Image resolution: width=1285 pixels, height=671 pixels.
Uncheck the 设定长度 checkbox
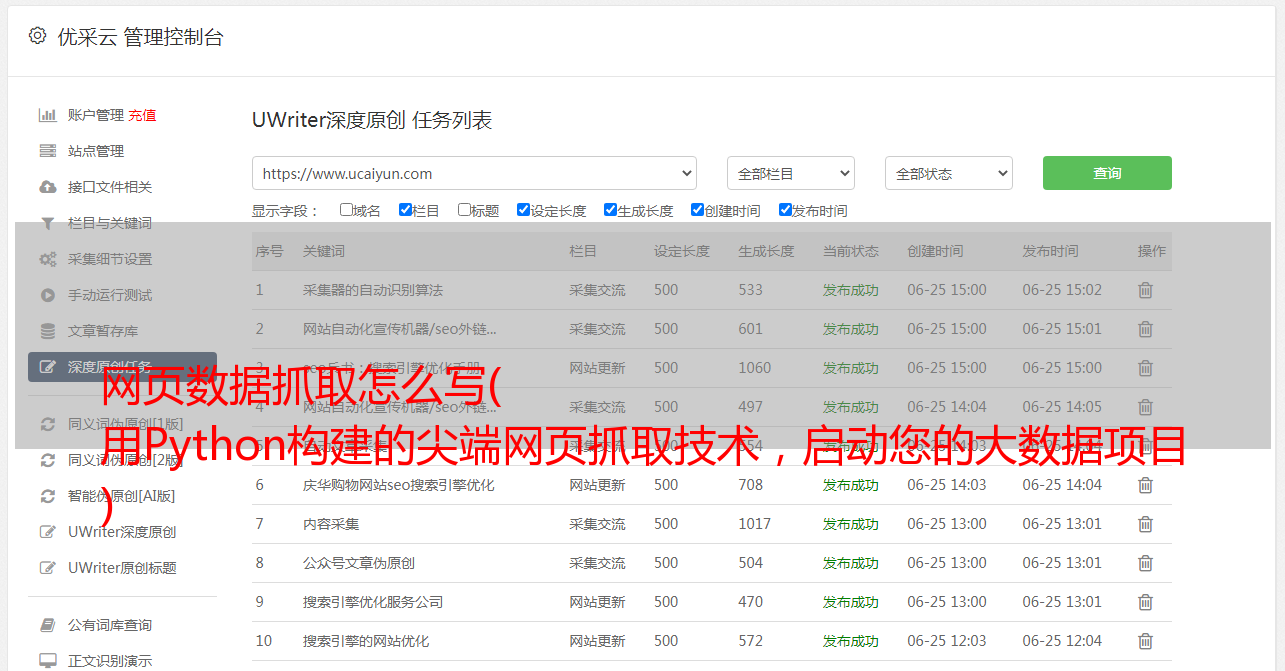(523, 210)
